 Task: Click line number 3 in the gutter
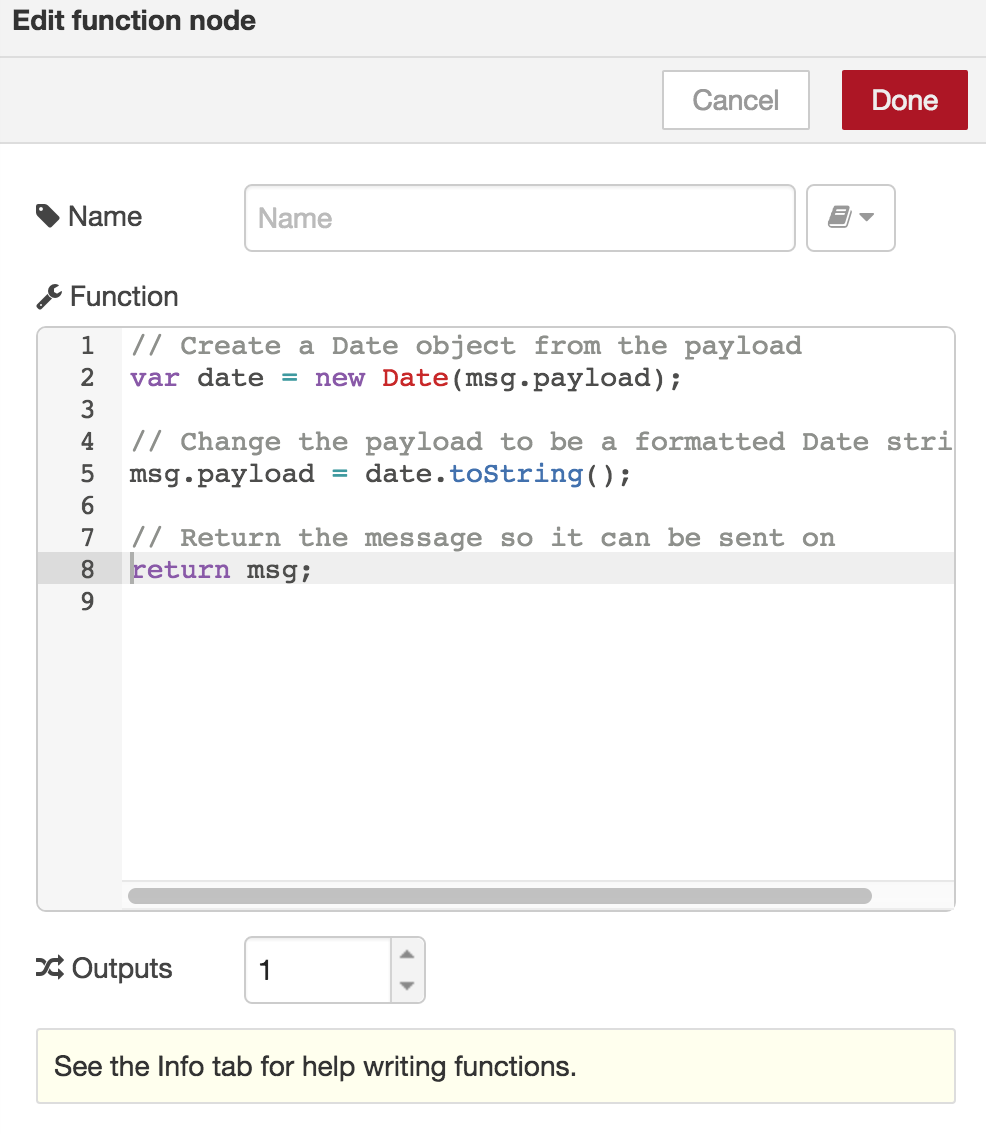(88, 409)
